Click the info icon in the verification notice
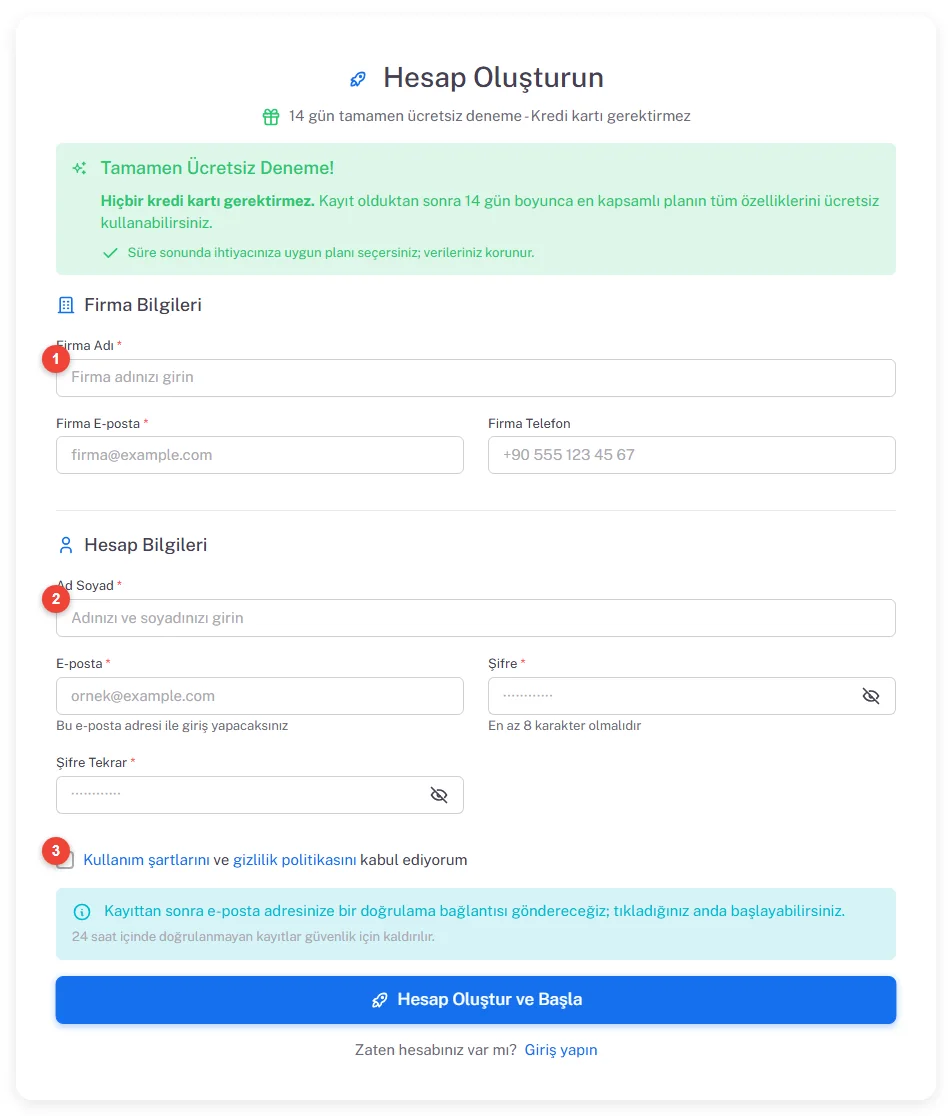Viewport: 952px width, 1116px height. pos(82,912)
